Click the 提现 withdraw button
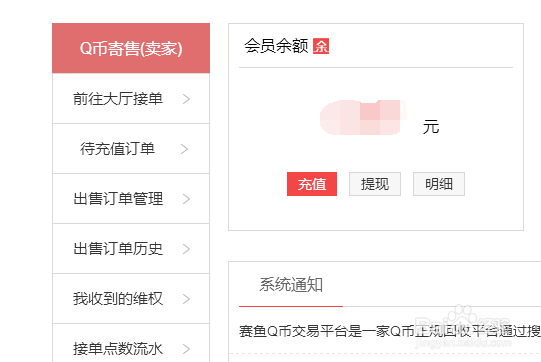This screenshot has height=362, width=541. click(375, 184)
